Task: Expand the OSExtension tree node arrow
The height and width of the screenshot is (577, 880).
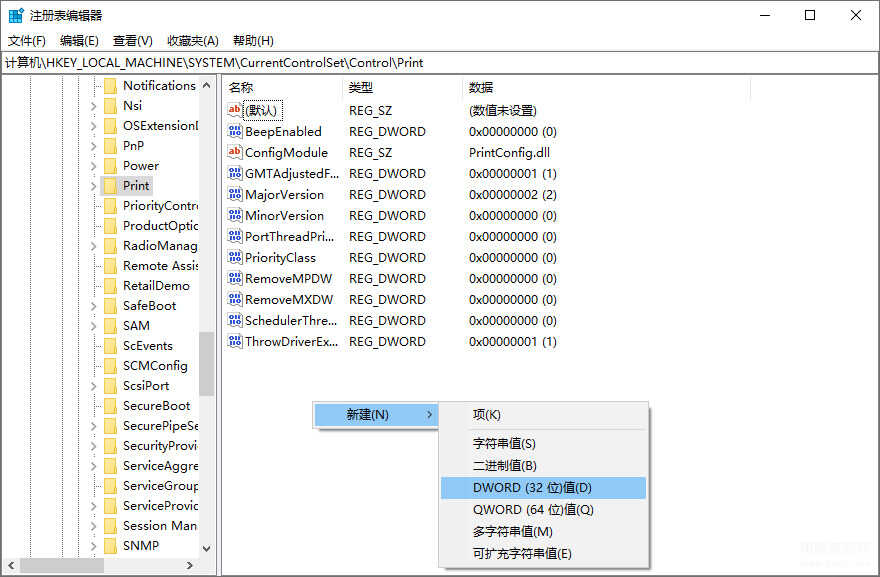Action: [94, 126]
